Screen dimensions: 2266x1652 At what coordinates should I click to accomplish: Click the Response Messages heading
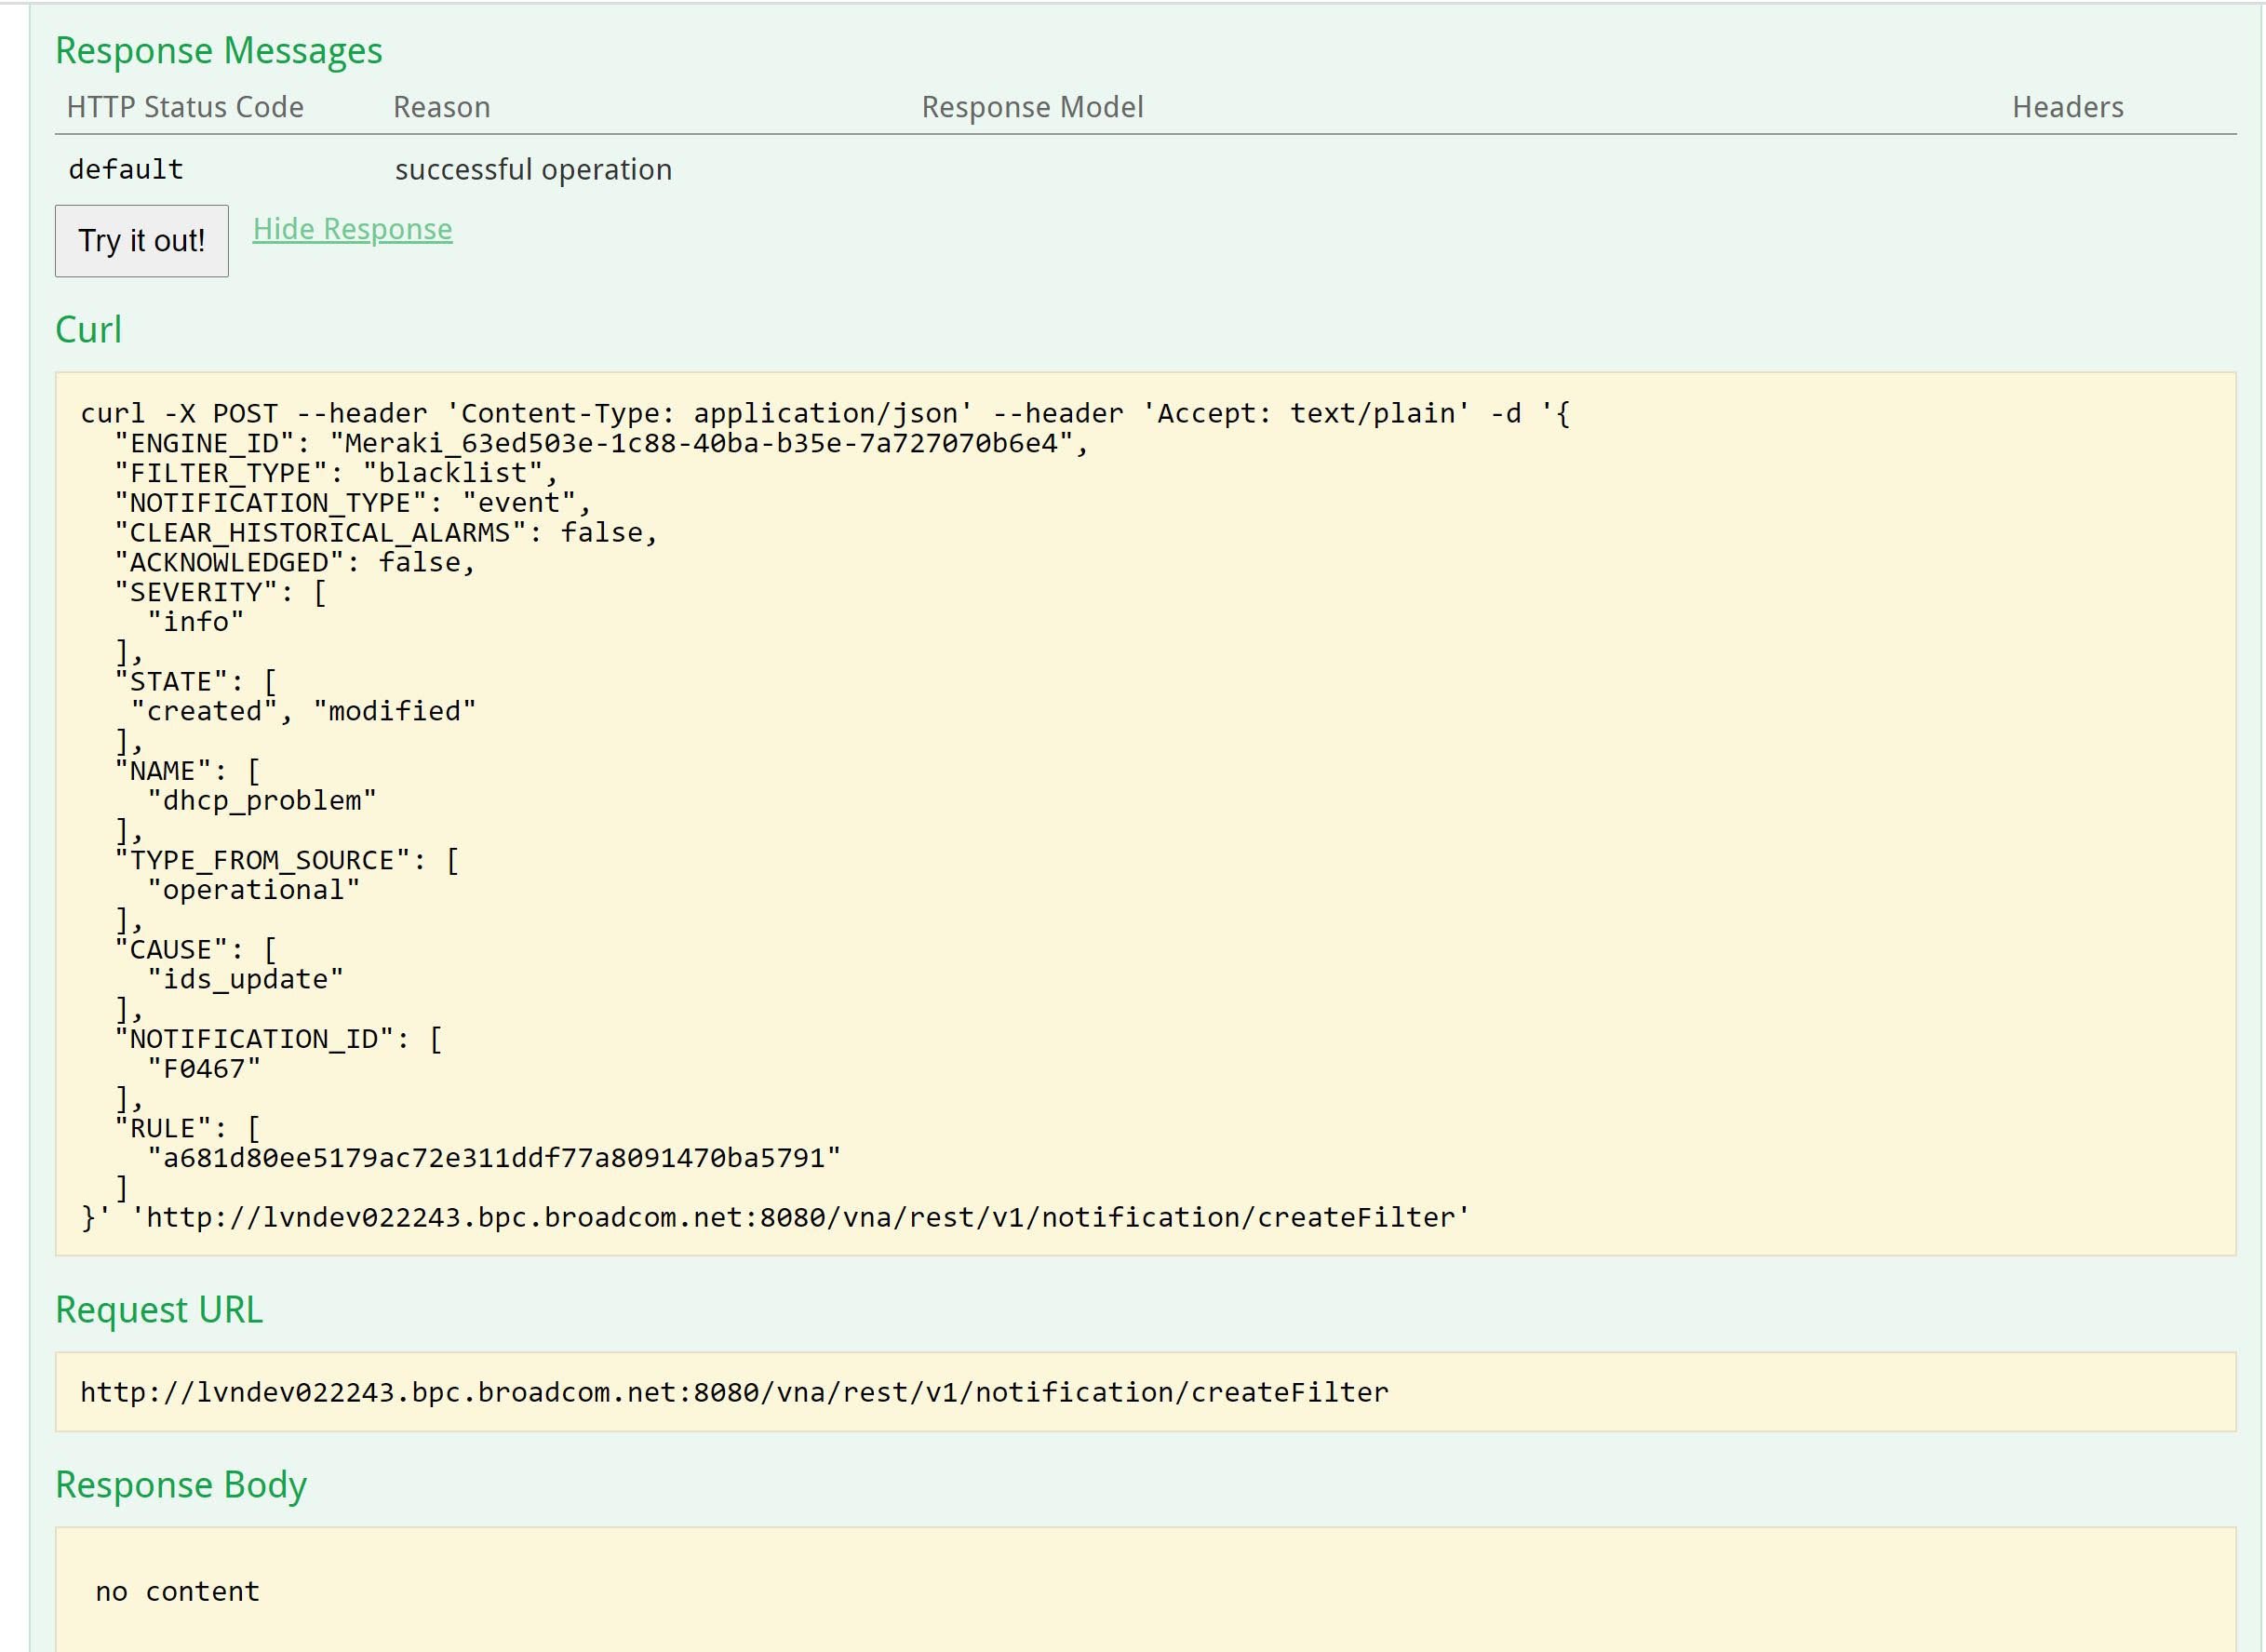(x=218, y=51)
